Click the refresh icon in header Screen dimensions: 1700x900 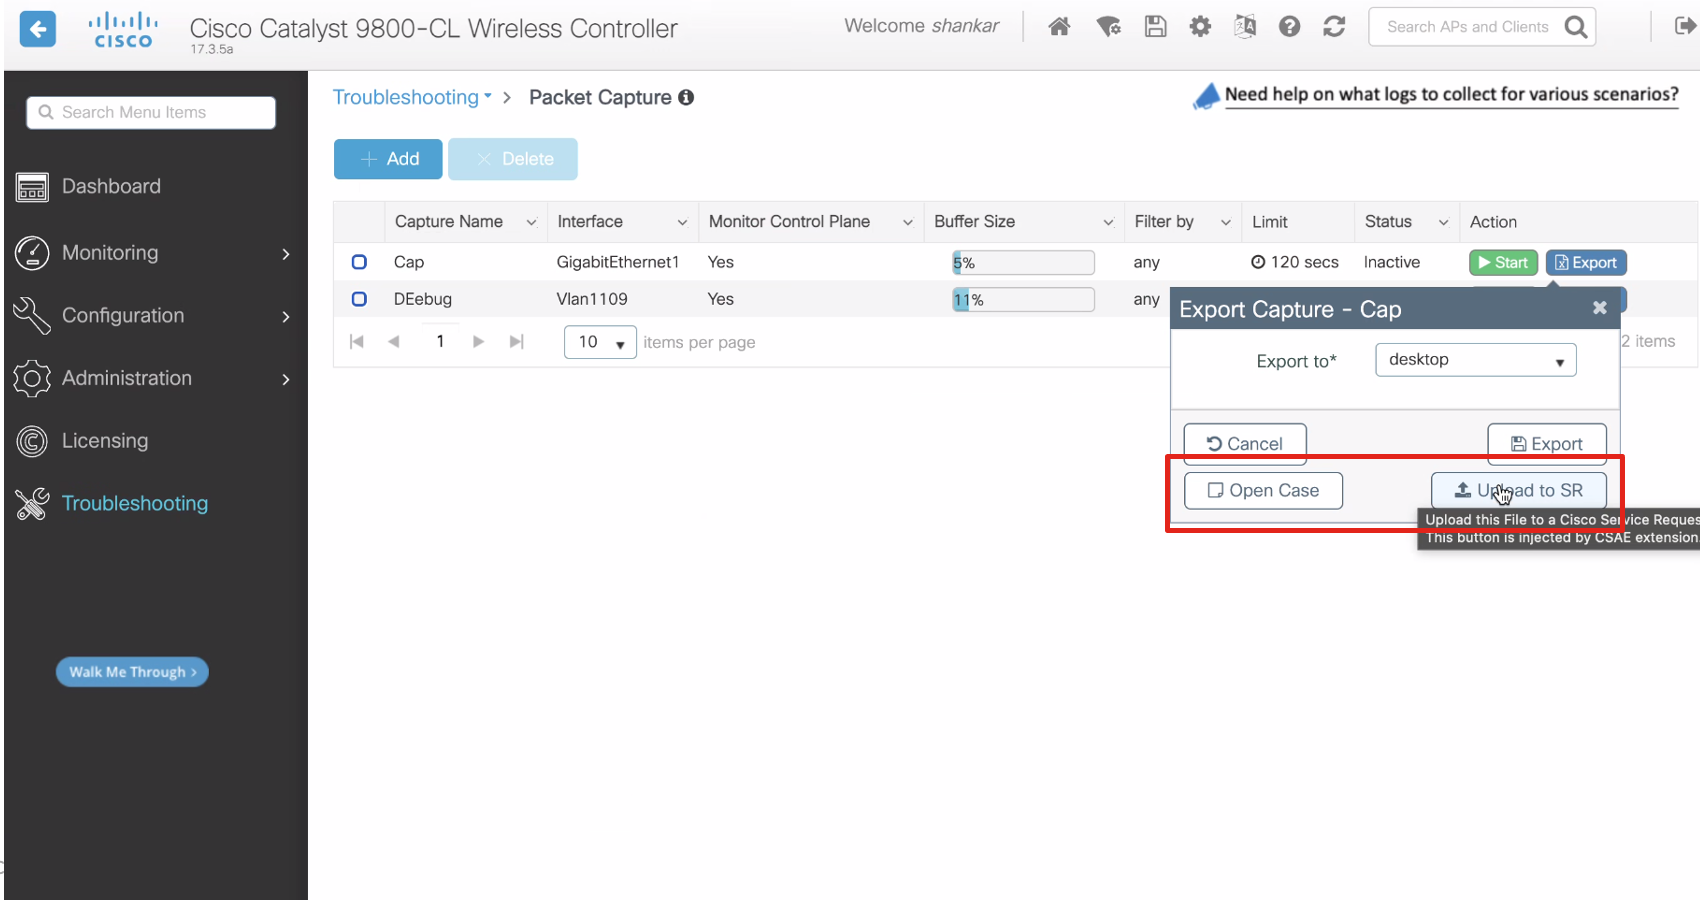click(x=1334, y=27)
